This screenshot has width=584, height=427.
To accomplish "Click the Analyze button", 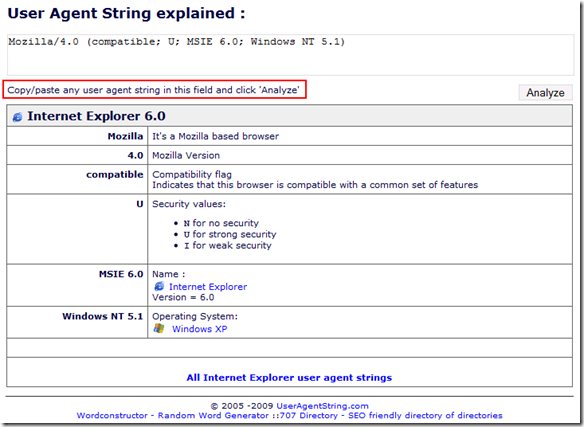I will point(545,92).
